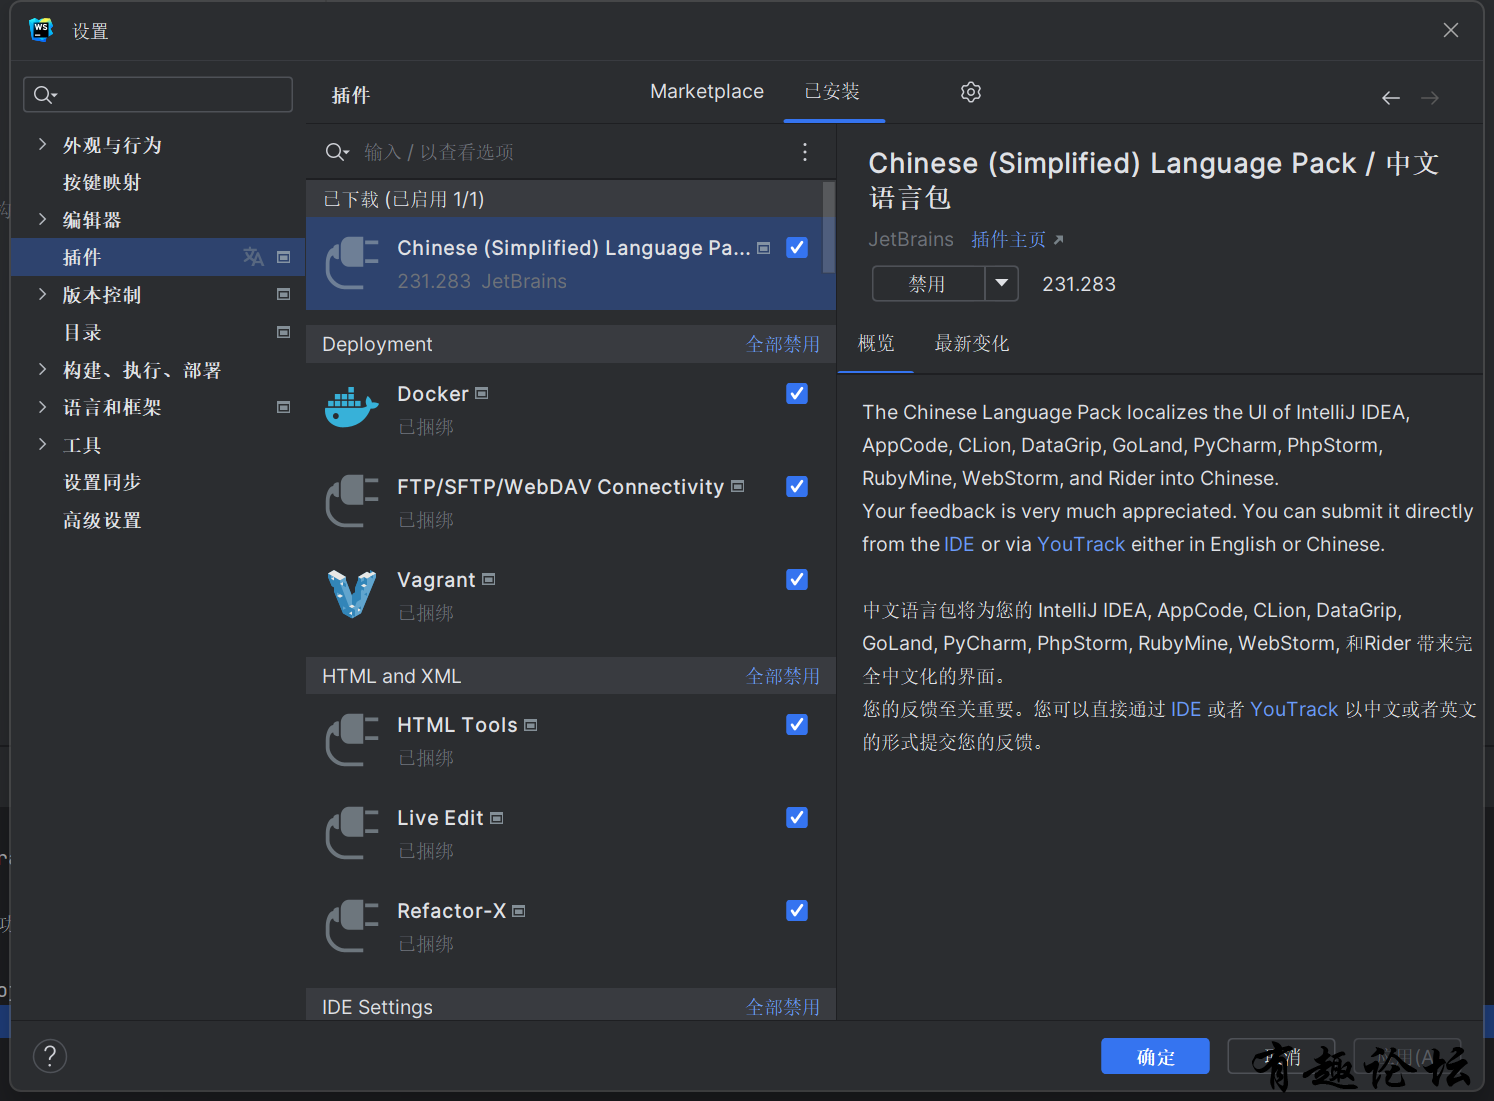
Task: Click the small marker next to Docker name
Action: pyautogui.click(x=482, y=394)
